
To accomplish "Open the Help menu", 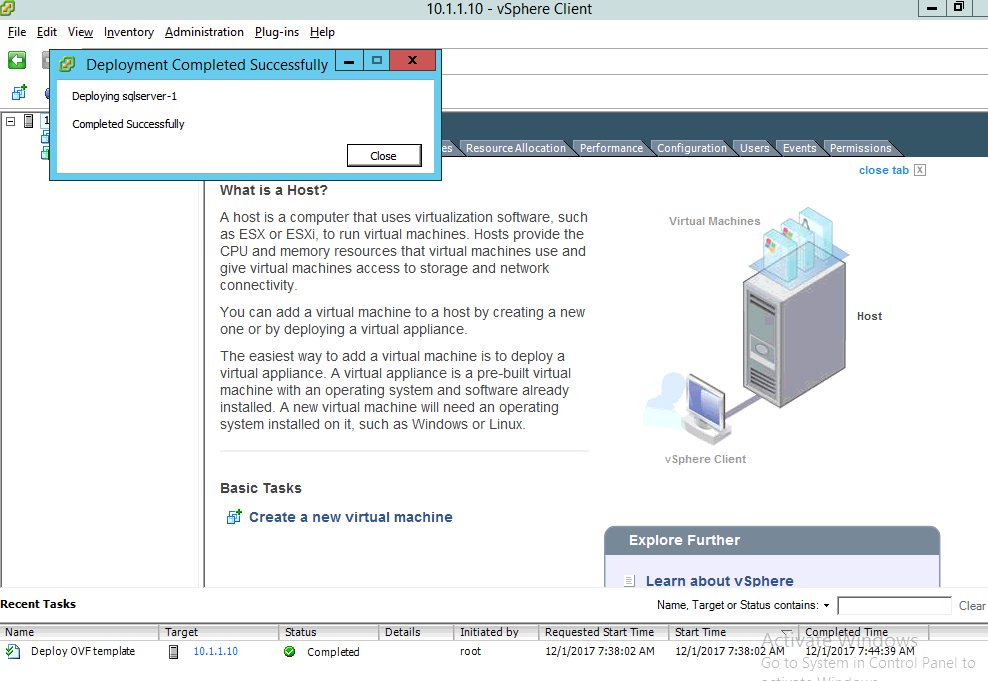I will [322, 32].
